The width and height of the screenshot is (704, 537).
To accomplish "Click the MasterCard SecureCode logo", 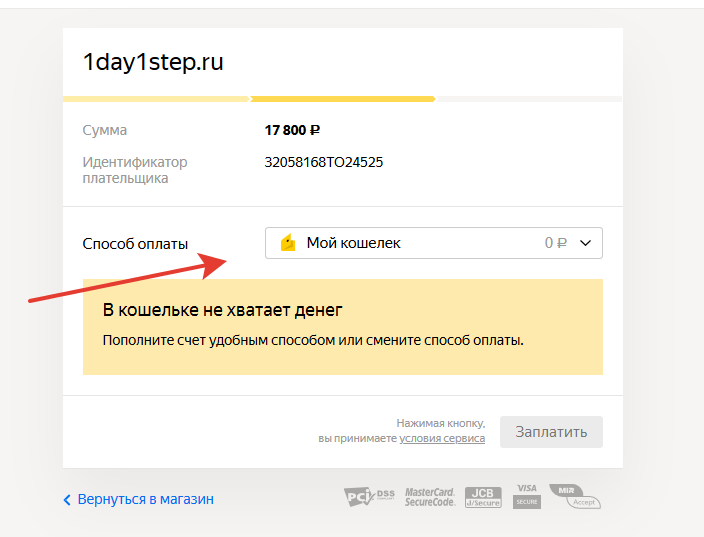I will (430, 497).
